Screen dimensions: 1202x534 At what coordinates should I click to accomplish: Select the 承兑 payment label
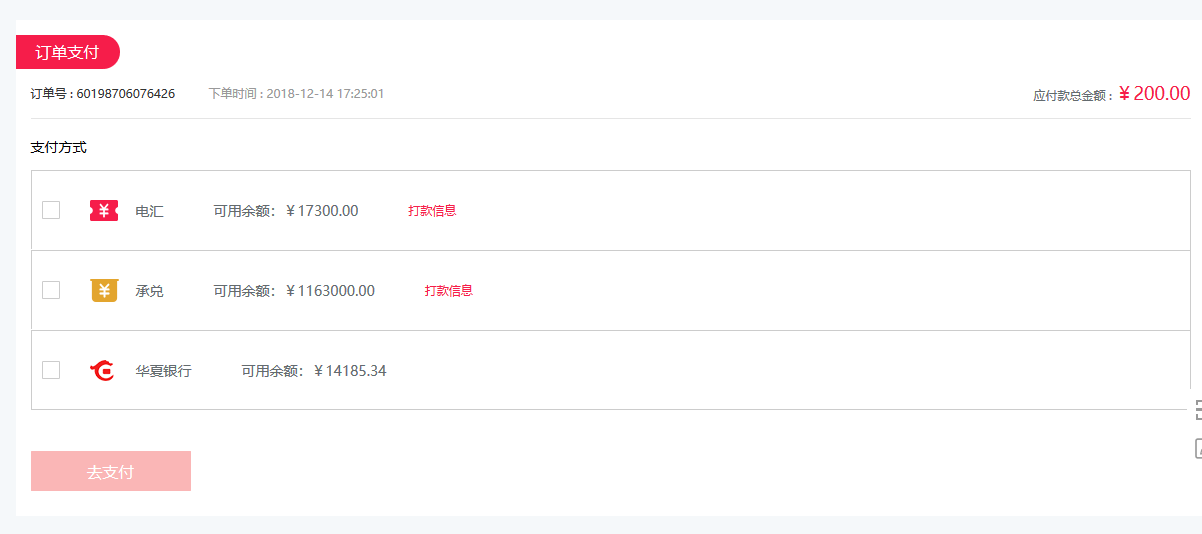click(150, 291)
